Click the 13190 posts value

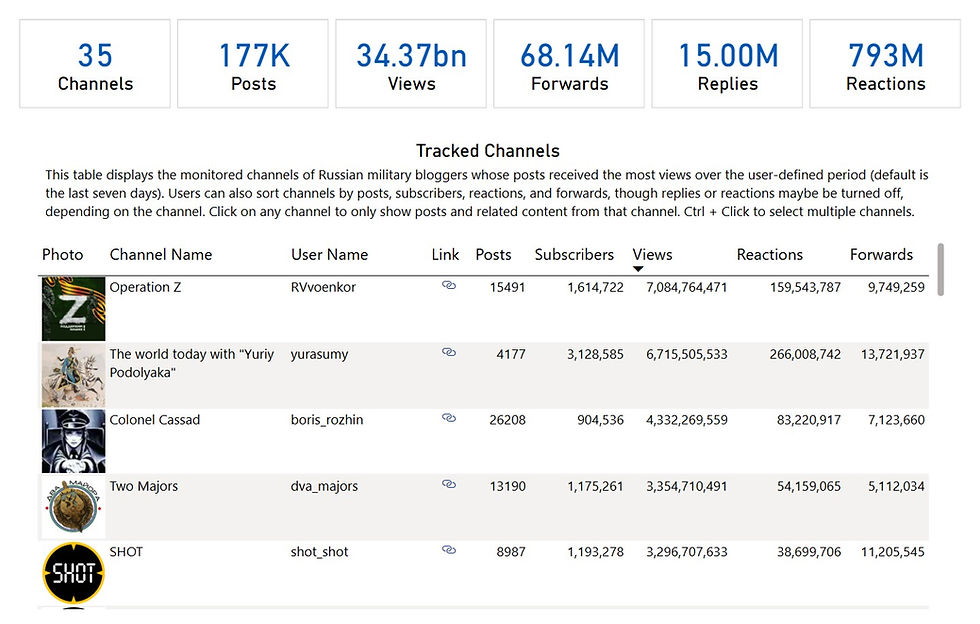[508, 486]
